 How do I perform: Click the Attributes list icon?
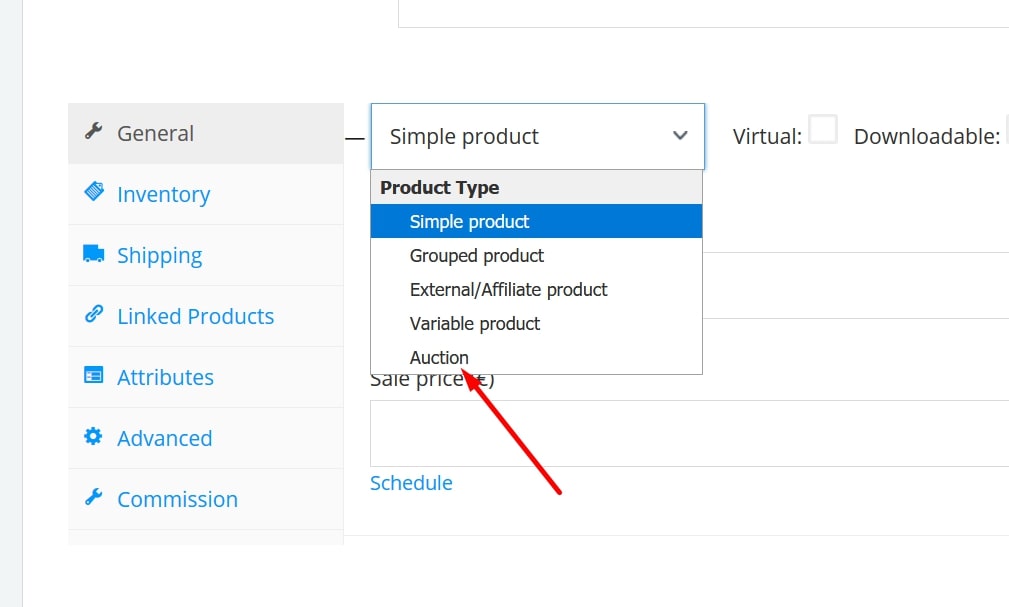(x=94, y=375)
